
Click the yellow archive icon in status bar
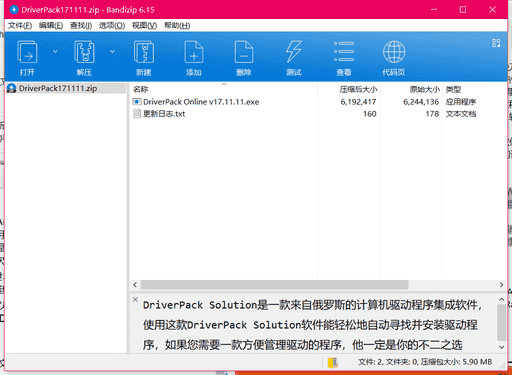tap(332, 362)
